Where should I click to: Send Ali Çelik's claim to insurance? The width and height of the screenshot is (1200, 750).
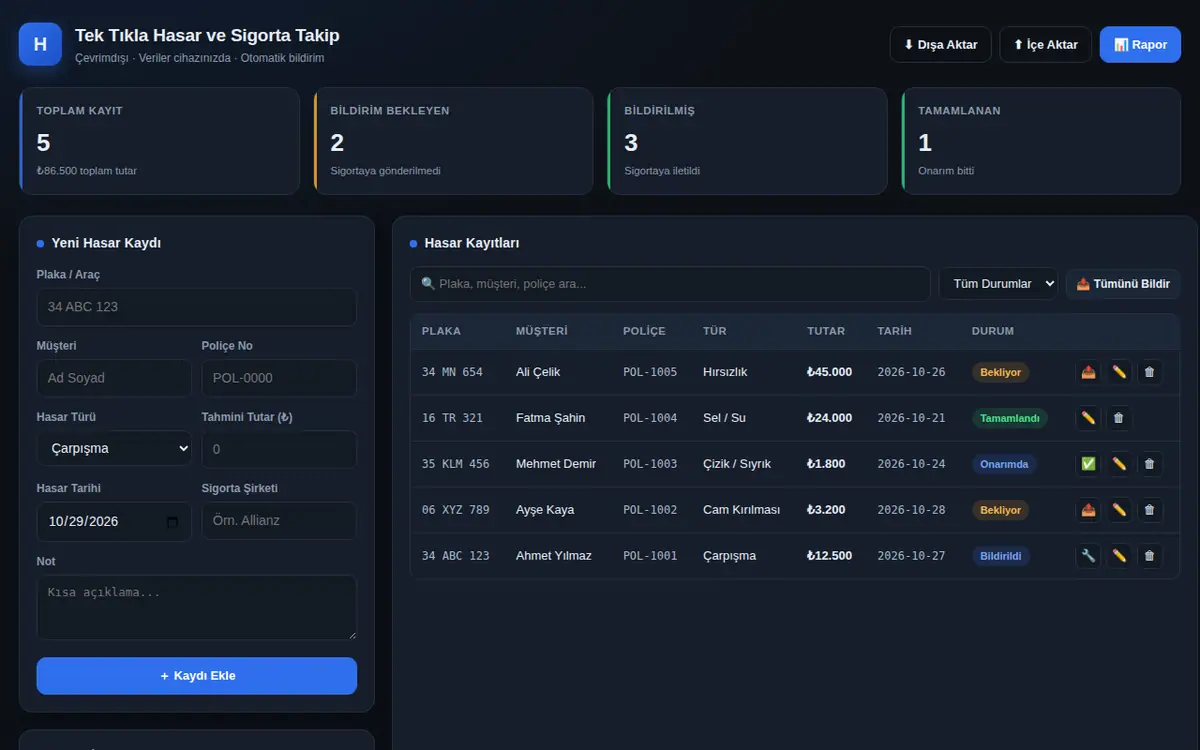pos(1088,372)
